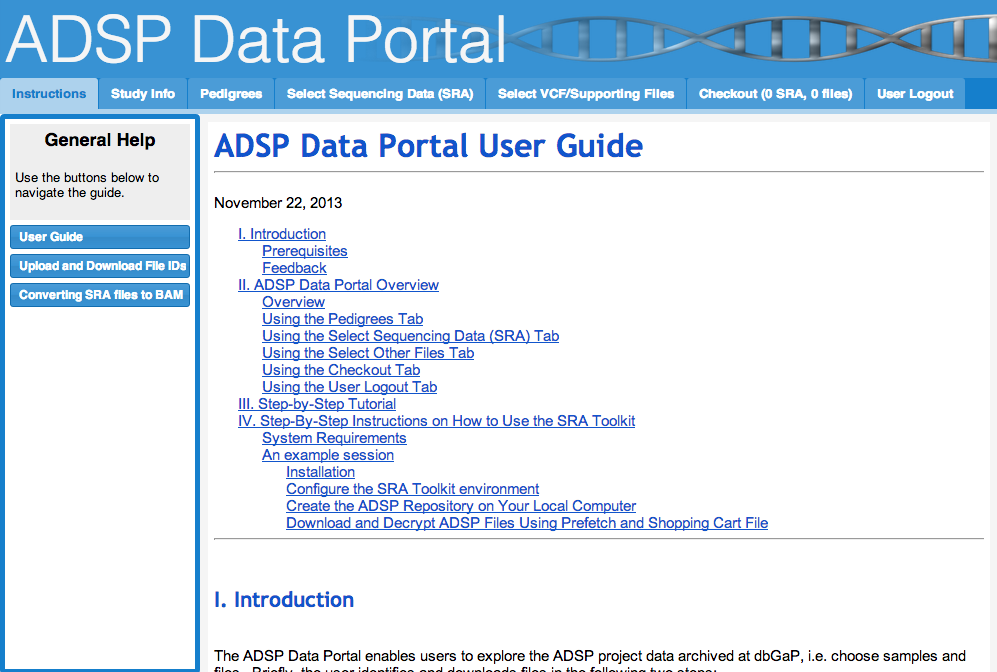Click the User Logout tab
Viewport: 997px width, 672px height.
pos(915,93)
